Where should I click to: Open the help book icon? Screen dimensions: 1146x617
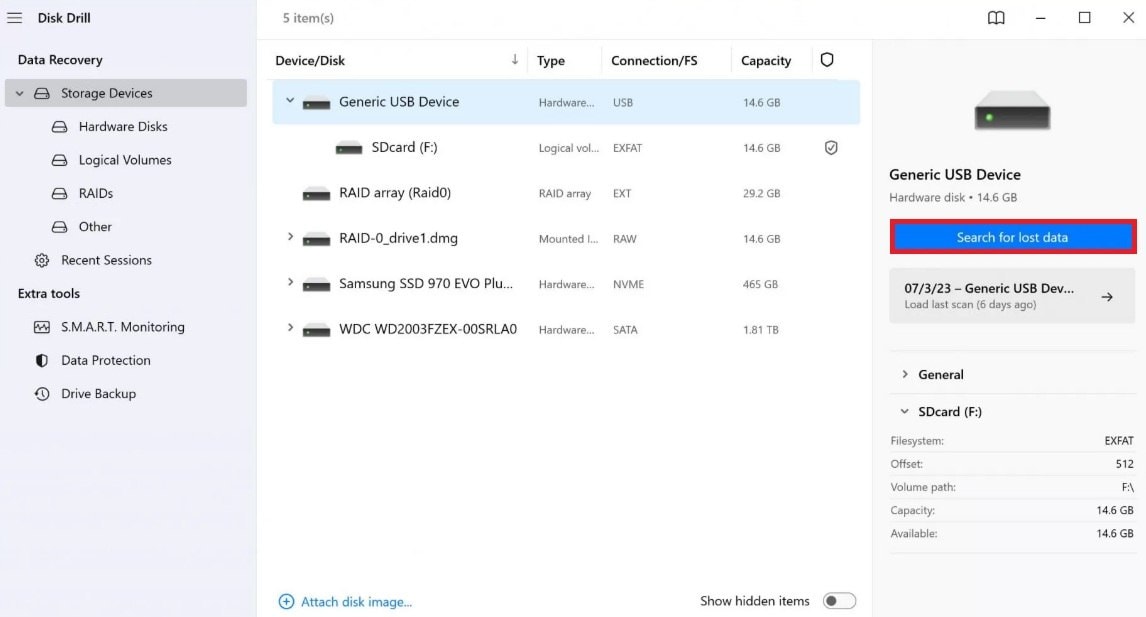tap(996, 18)
